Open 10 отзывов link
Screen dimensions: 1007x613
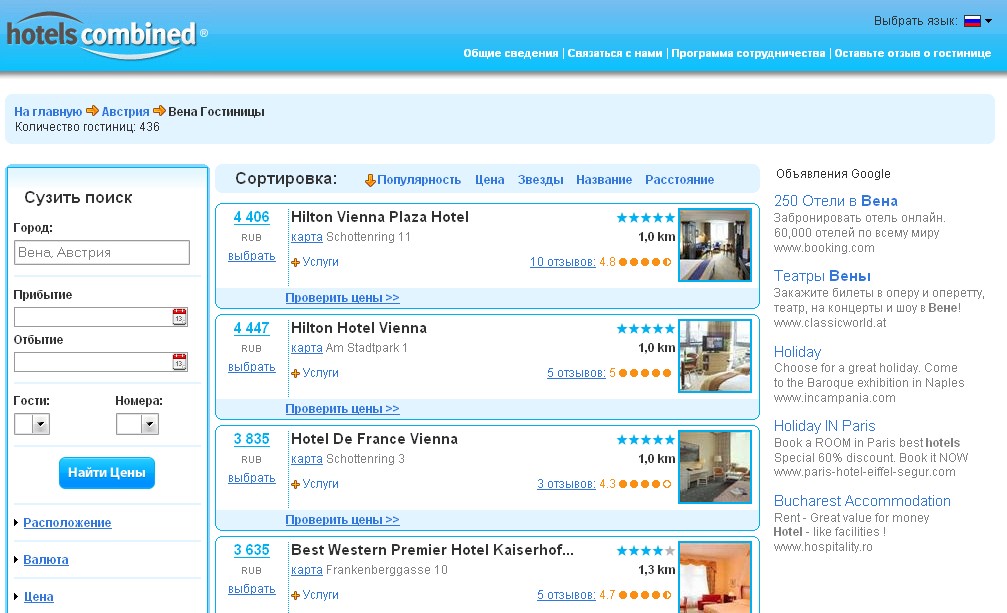(563, 262)
